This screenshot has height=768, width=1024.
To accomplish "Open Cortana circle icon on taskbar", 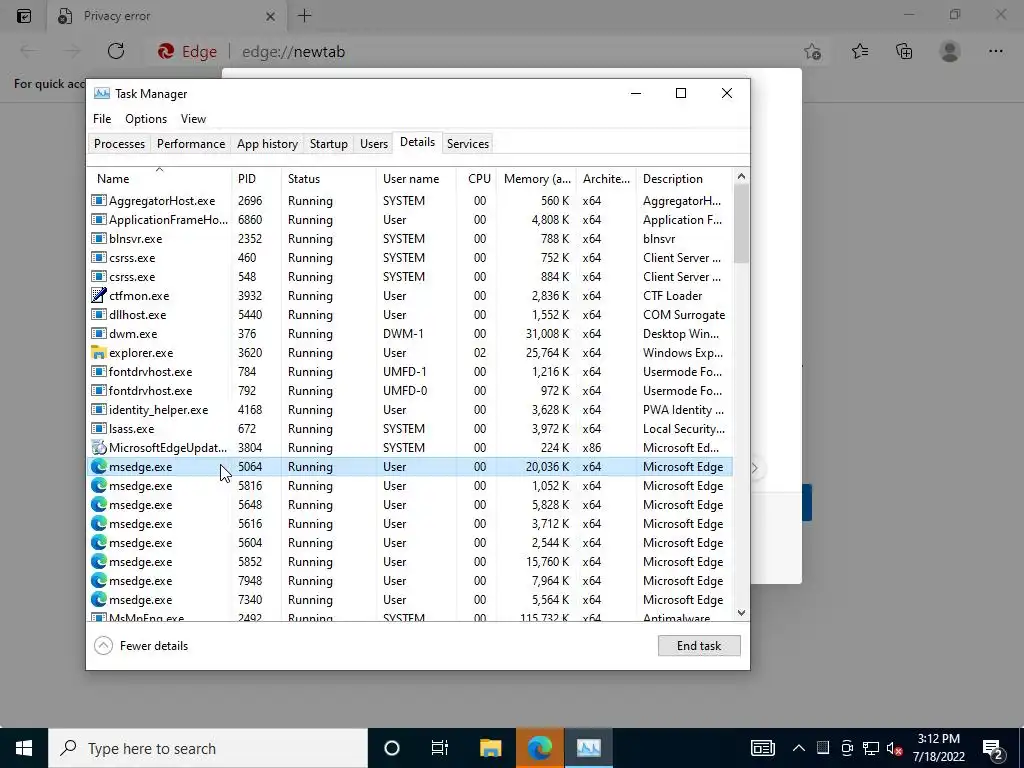I will click(x=392, y=748).
